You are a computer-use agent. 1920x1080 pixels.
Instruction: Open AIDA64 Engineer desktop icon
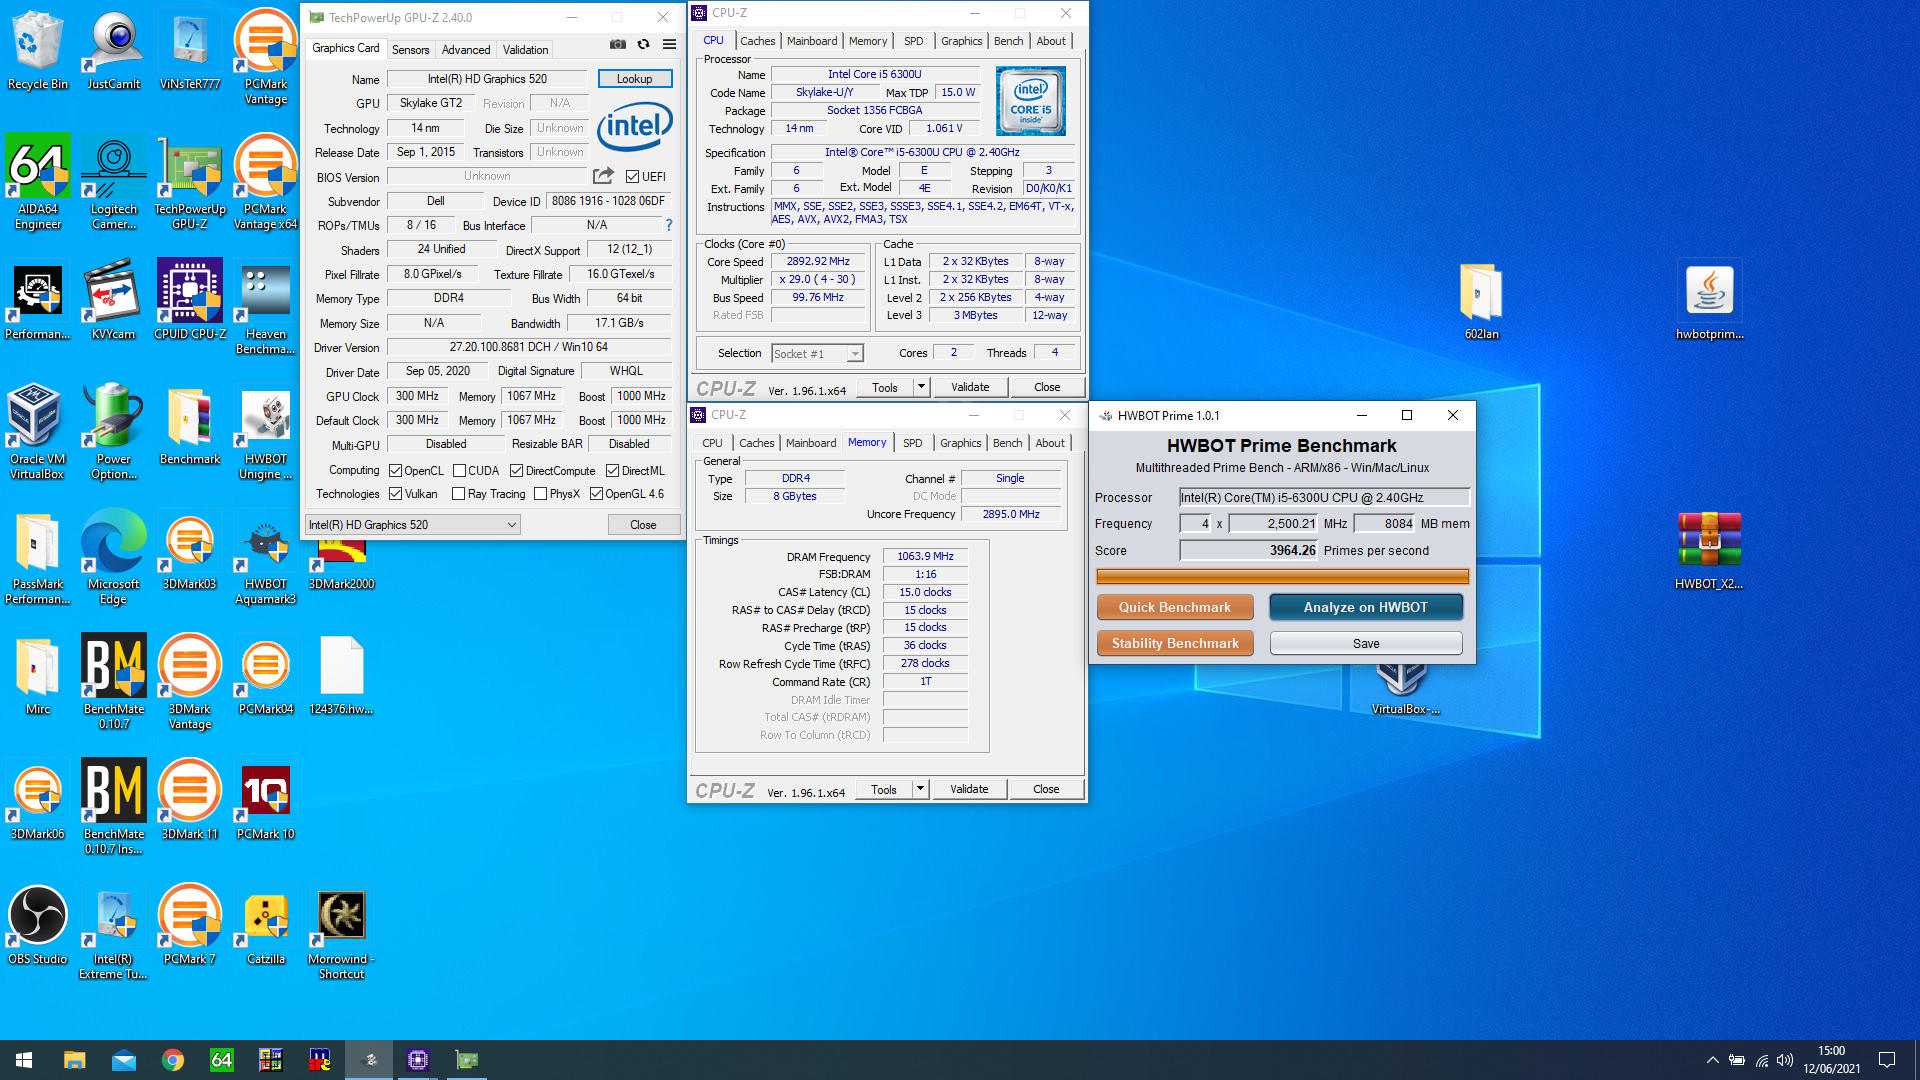tap(38, 182)
